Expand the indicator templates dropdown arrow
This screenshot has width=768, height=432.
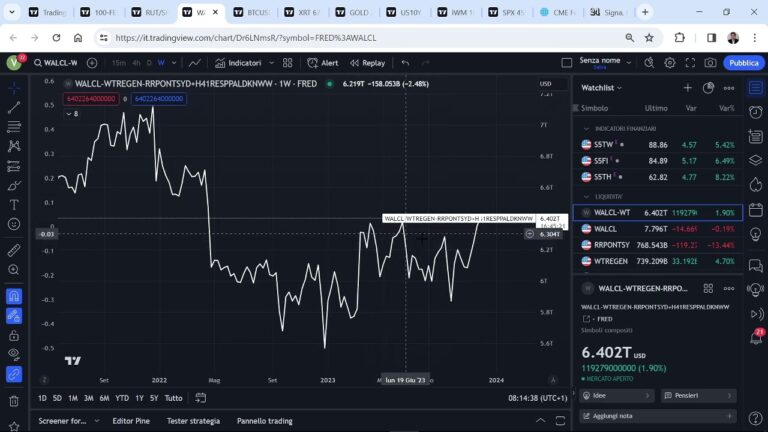[271, 63]
